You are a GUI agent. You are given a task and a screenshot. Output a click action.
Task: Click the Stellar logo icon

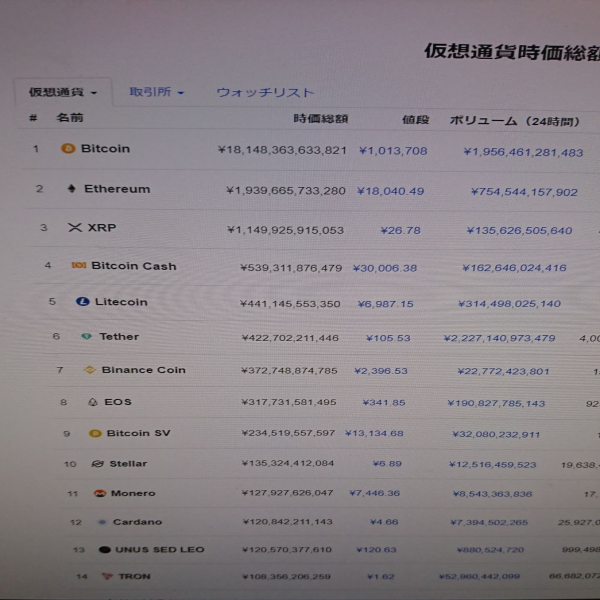[x=98, y=464]
